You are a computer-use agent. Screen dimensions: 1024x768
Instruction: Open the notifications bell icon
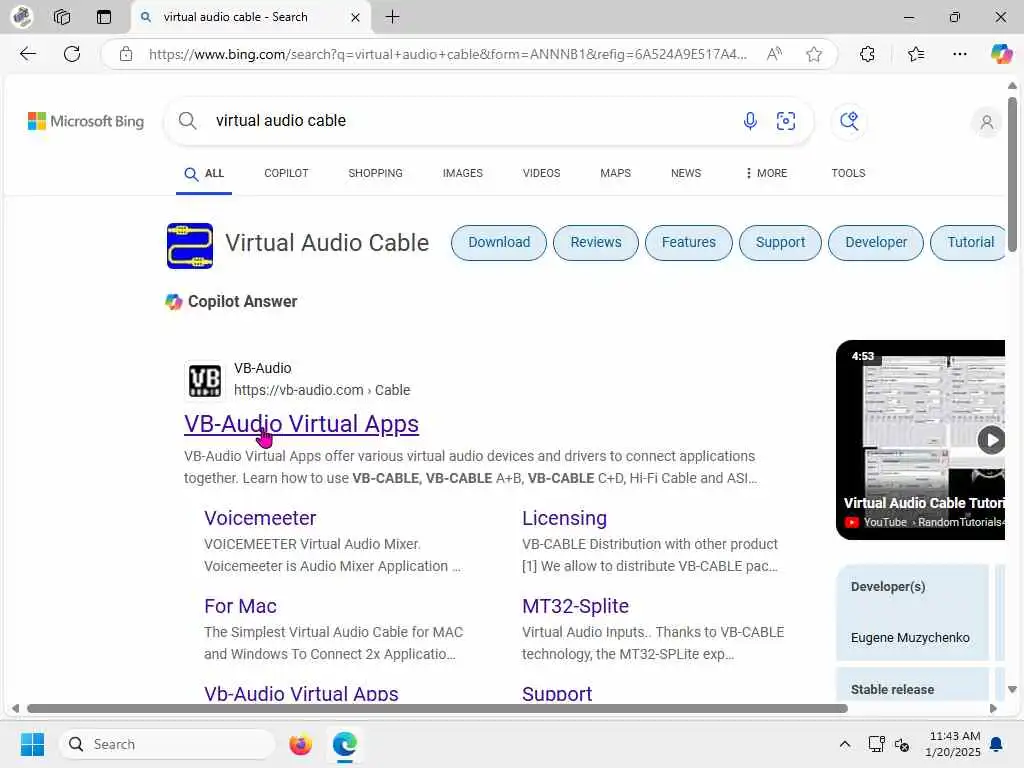[996, 744]
